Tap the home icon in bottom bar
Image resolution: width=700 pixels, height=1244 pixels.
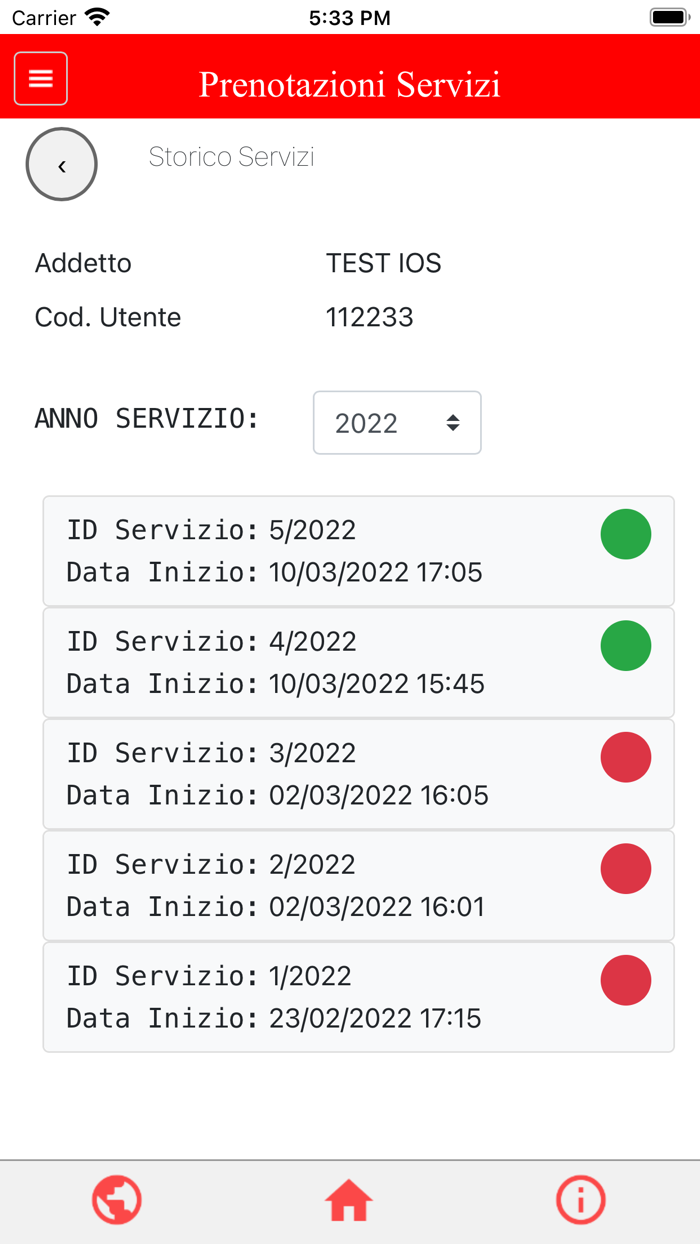pos(348,1199)
